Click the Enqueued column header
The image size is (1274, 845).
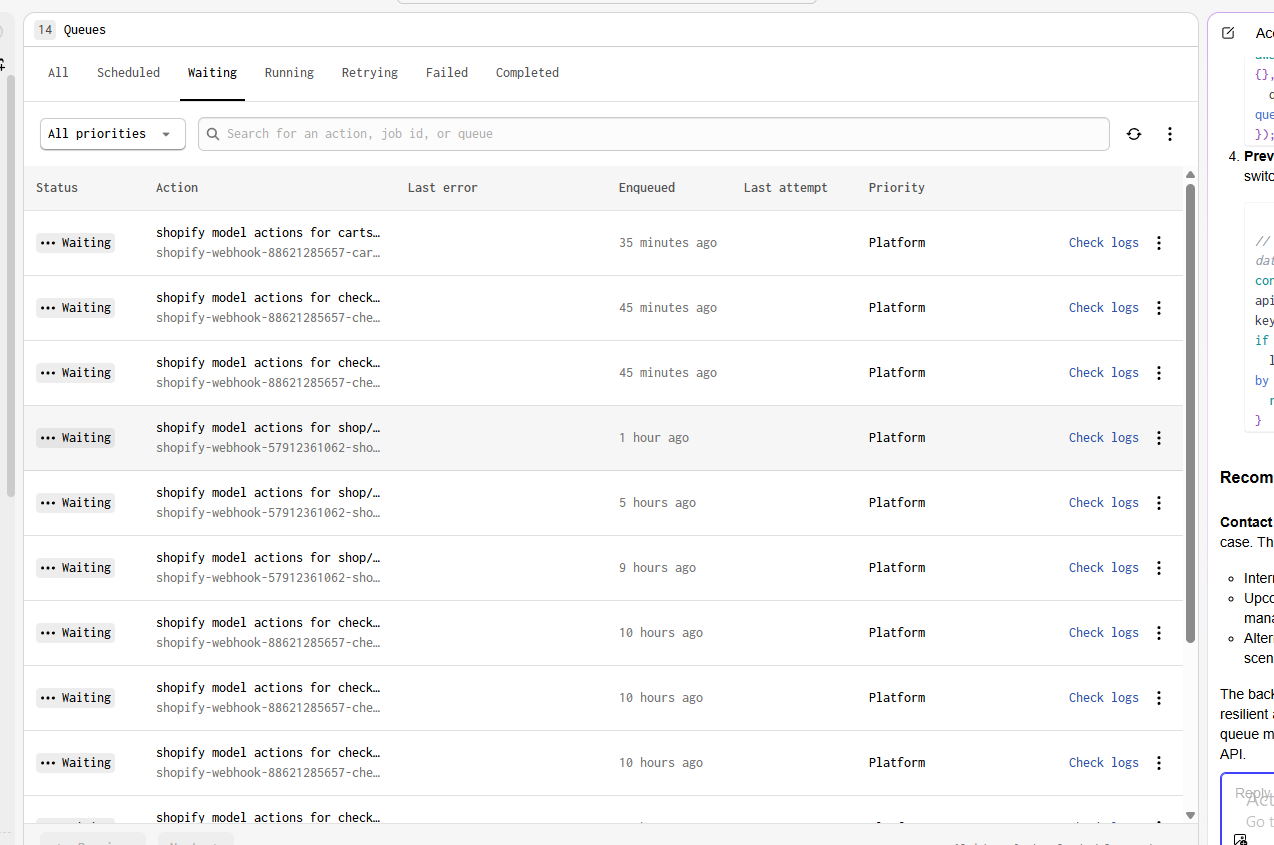click(646, 188)
